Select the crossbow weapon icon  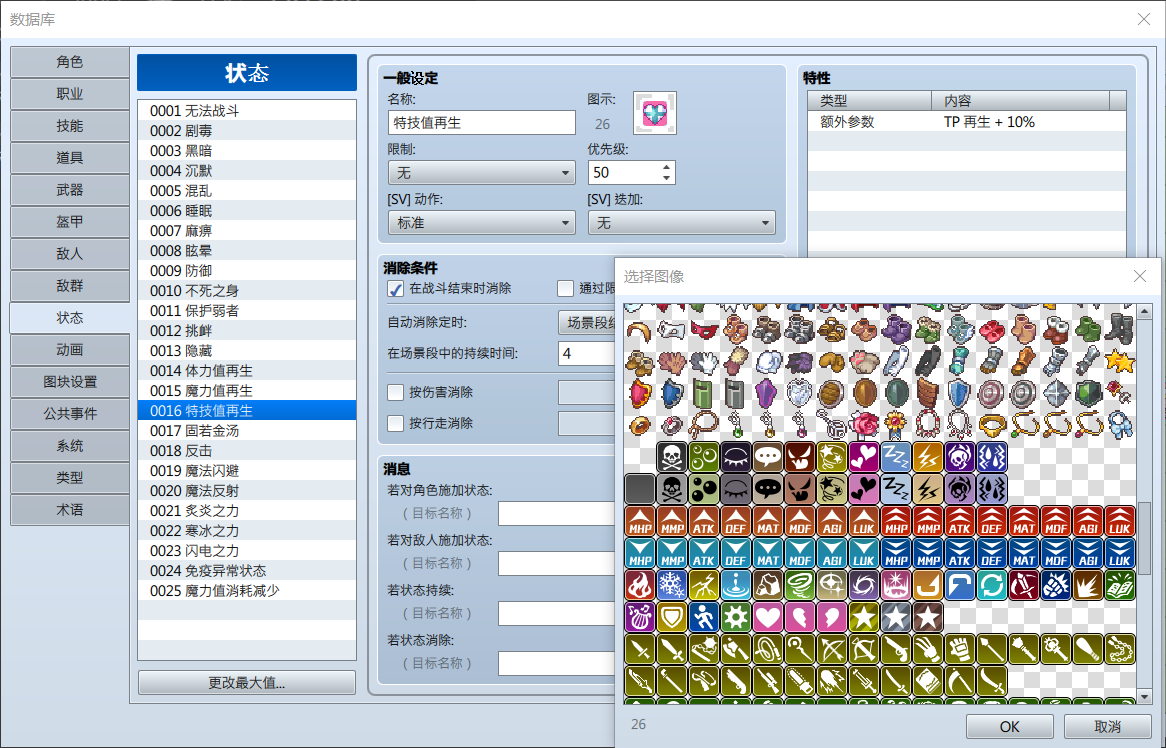pyautogui.click(x=863, y=649)
